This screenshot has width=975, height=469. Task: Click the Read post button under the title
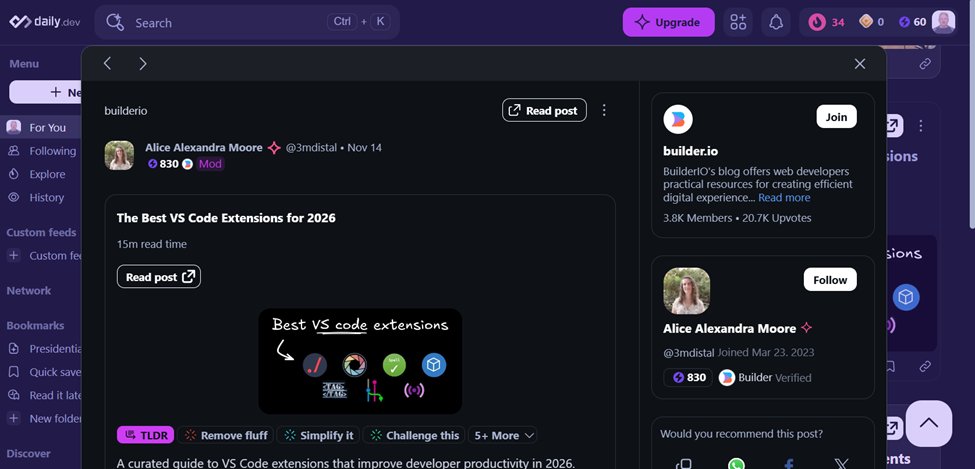(159, 277)
